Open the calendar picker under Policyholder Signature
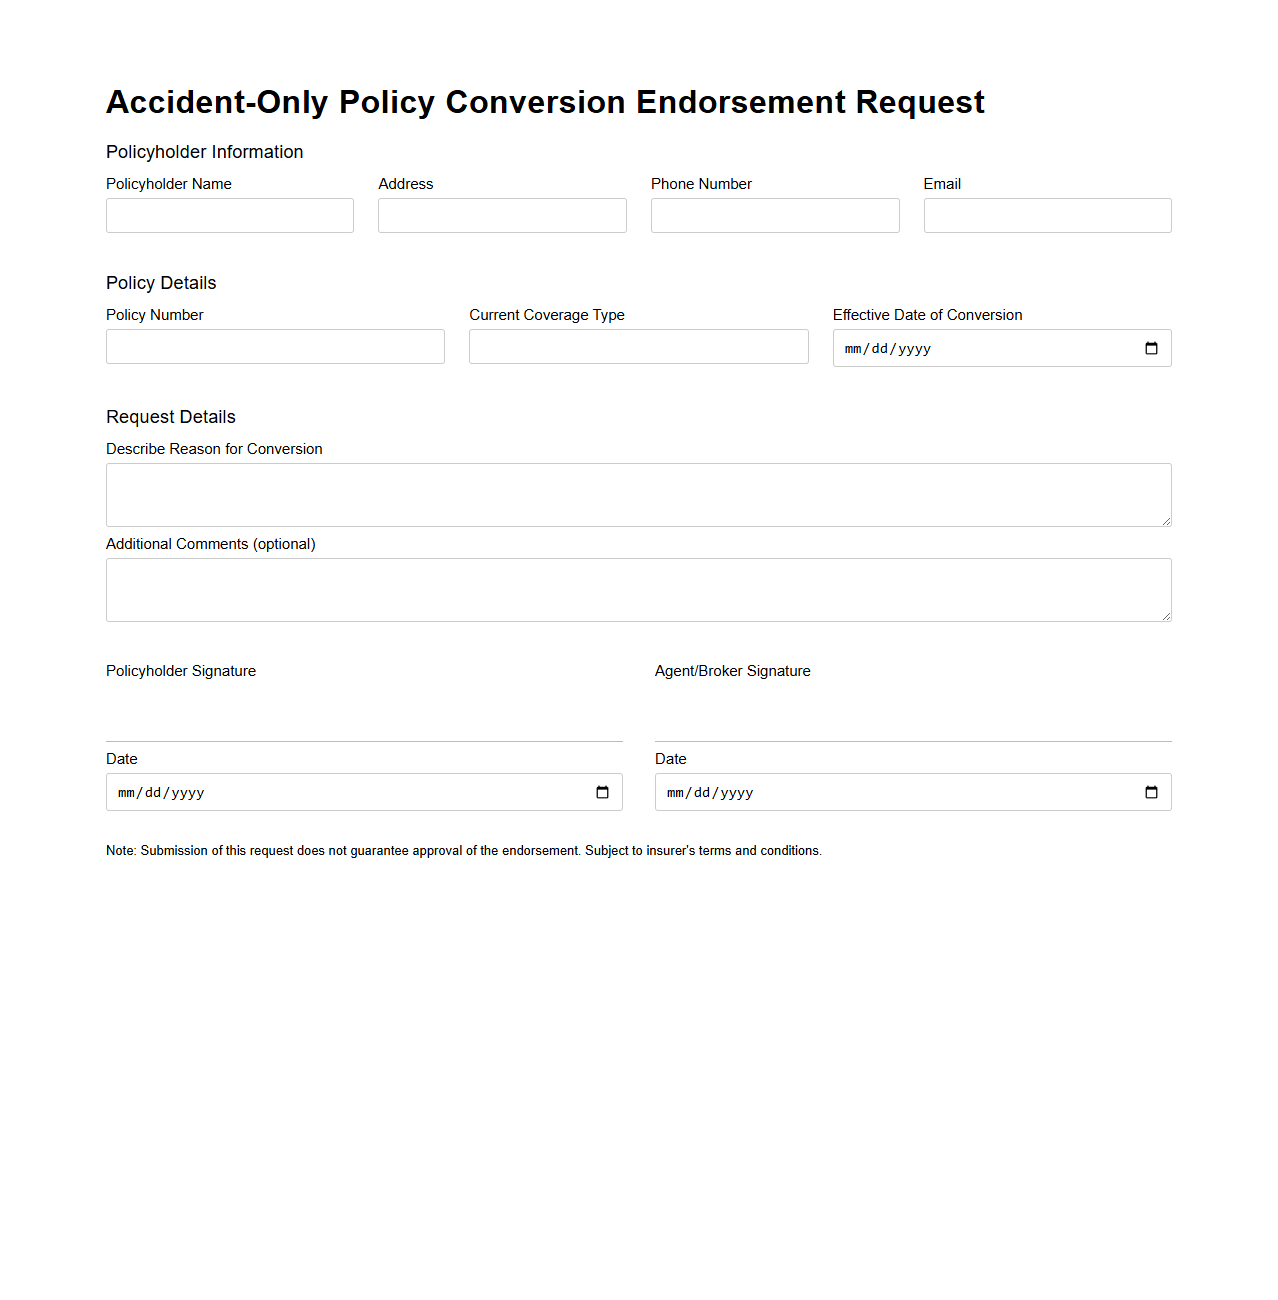The height and width of the screenshot is (1300, 1278). pyautogui.click(x=603, y=791)
